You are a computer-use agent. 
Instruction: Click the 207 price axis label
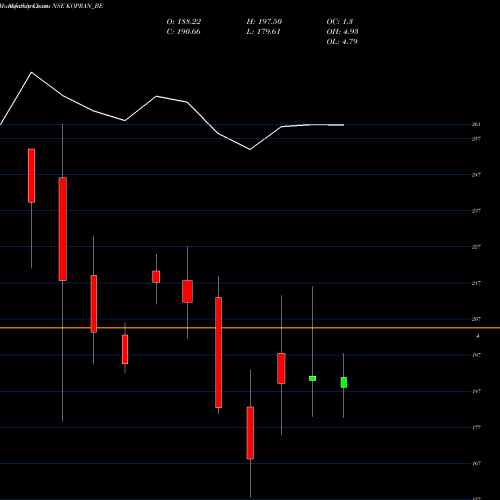coord(476,319)
